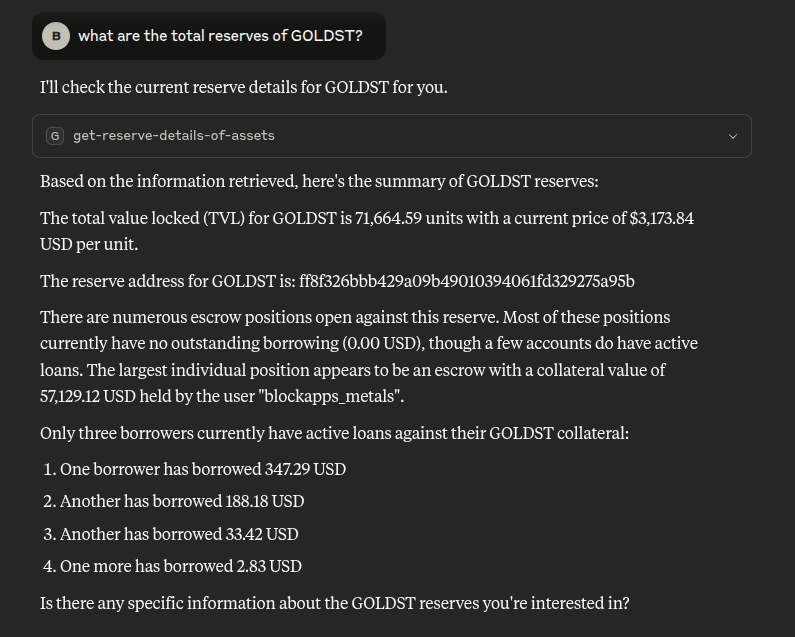Expand the tool call chevron arrow
This screenshot has height=637, width=795.
(x=733, y=136)
